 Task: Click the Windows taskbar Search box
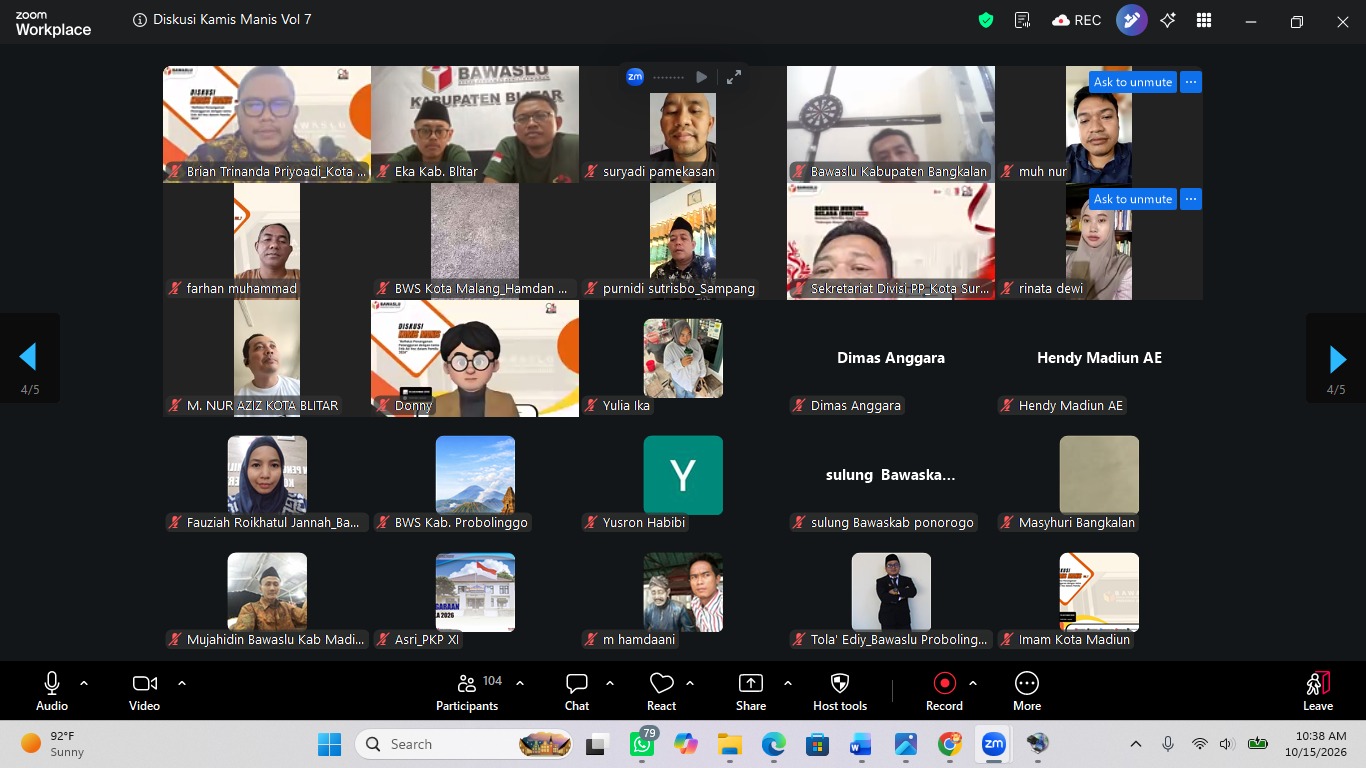[x=465, y=744]
